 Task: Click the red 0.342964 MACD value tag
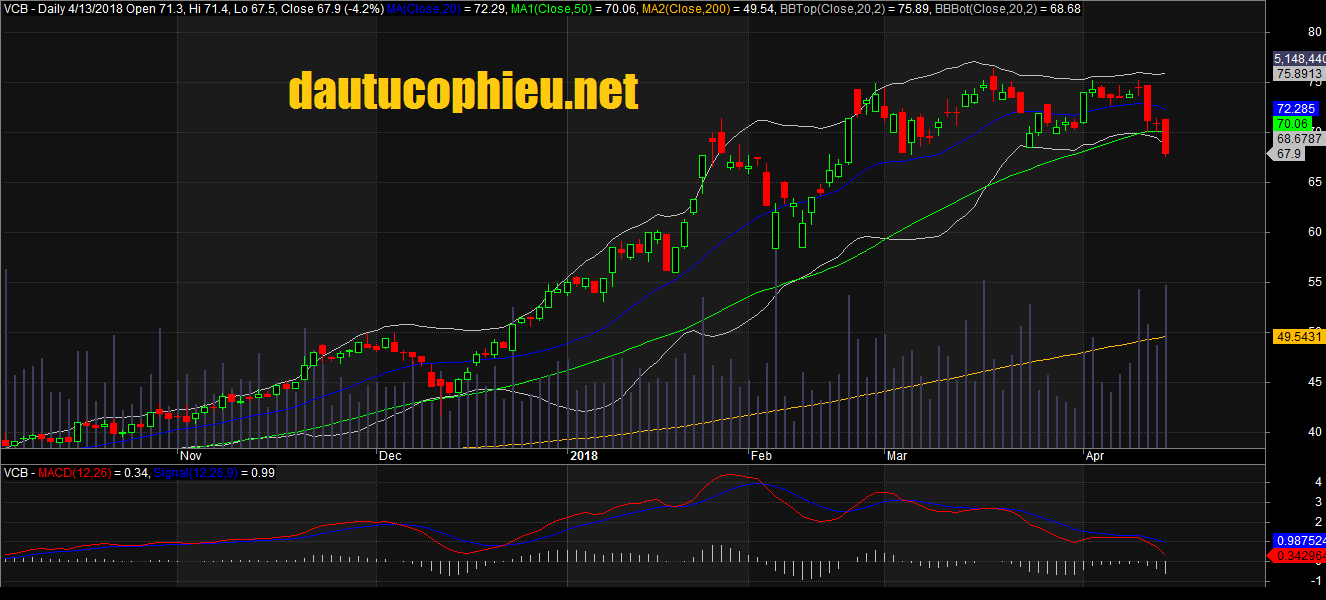[x=1299, y=554]
